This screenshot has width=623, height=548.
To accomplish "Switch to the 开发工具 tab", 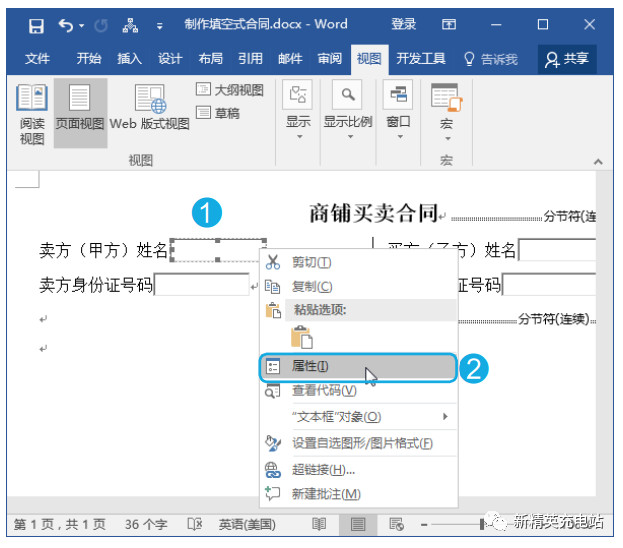I will pyautogui.click(x=421, y=59).
